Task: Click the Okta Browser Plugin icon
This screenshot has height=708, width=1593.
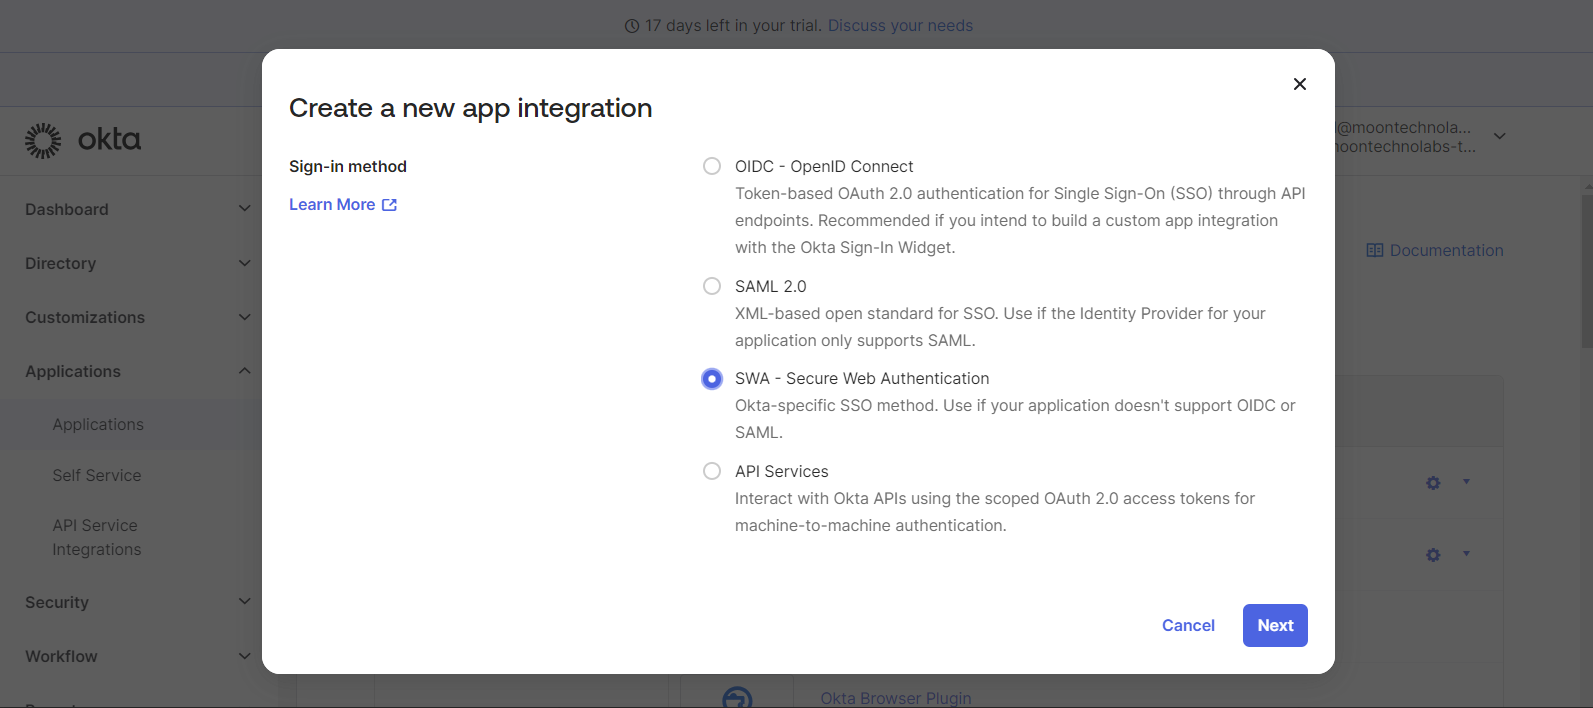Action: click(737, 697)
